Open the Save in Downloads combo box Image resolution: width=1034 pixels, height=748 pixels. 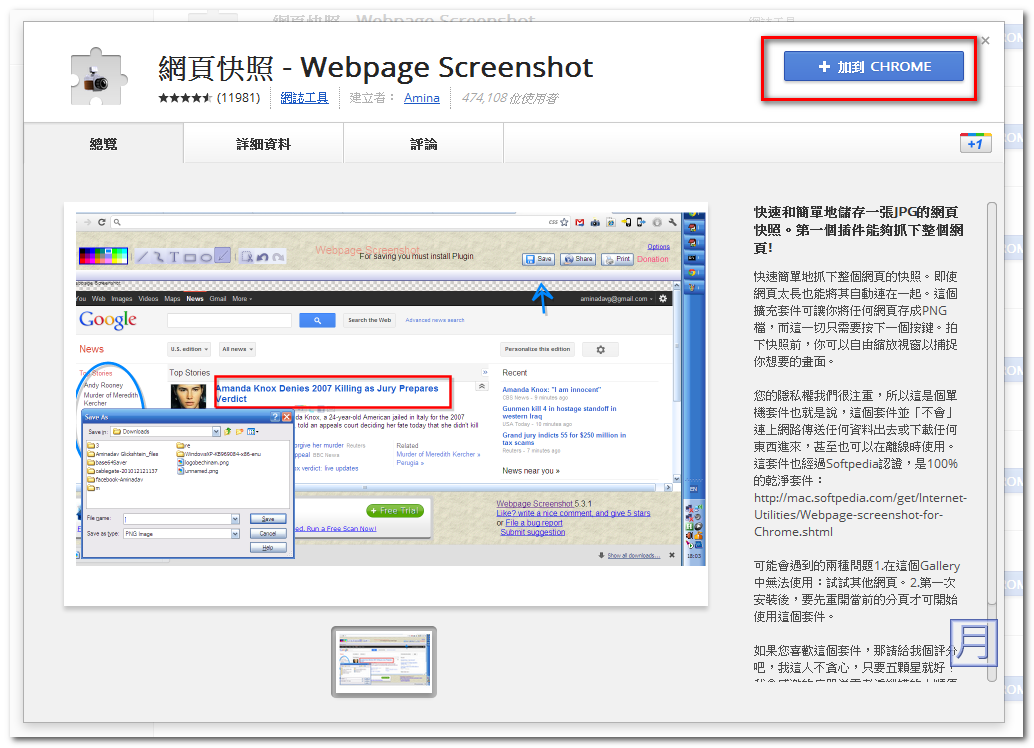tap(165, 431)
